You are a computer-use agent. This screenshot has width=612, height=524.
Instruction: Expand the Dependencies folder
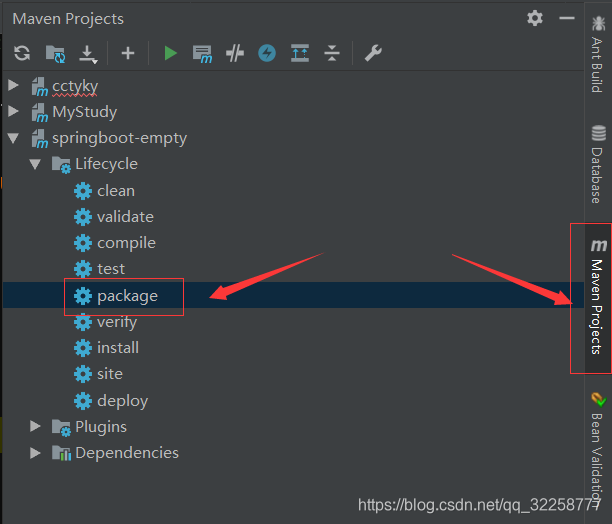pyautogui.click(x=35, y=453)
